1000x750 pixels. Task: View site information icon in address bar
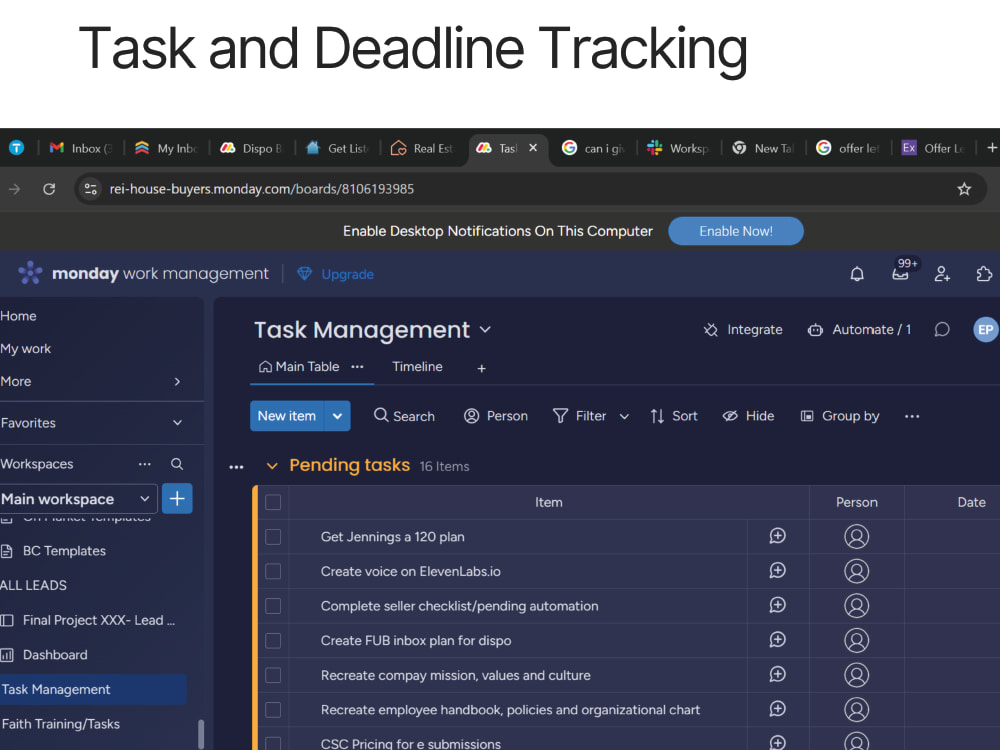coord(91,189)
